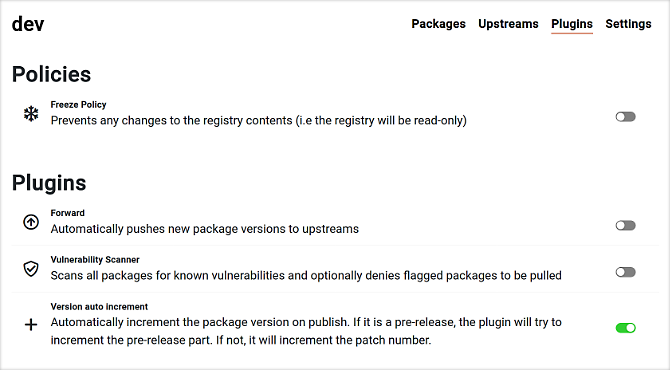Enable the Freeze Policy toggle
670x370 pixels.
(x=626, y=117)
